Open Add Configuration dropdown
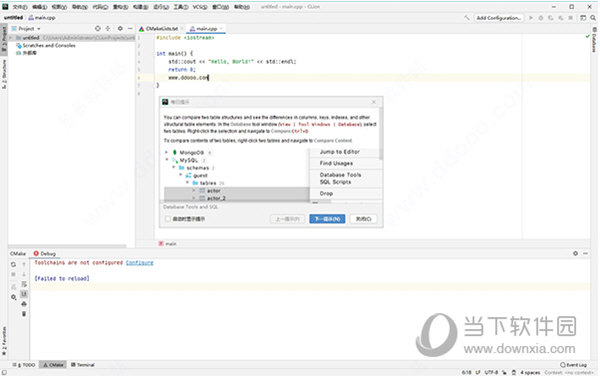 498,18
